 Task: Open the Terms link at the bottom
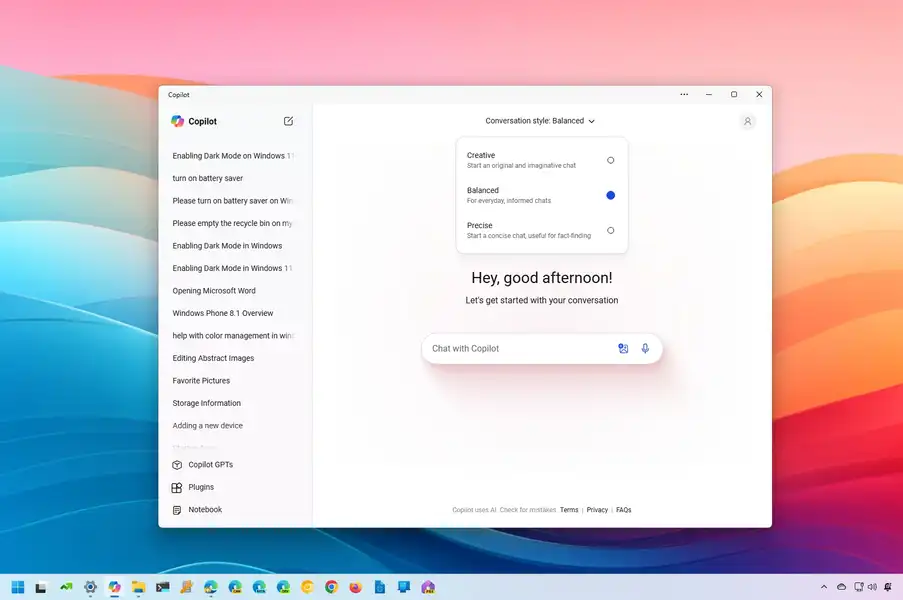(569, 509)
